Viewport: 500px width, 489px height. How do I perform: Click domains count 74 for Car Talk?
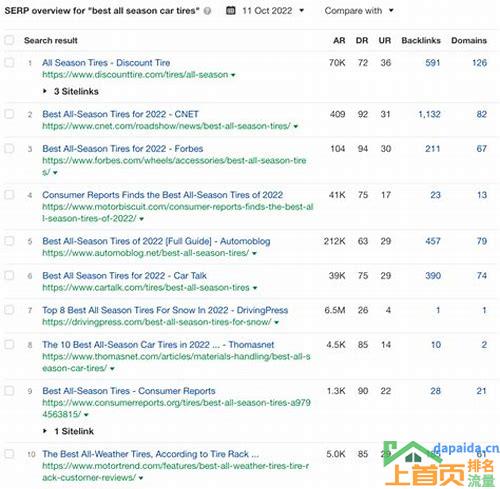coord(482,276)
